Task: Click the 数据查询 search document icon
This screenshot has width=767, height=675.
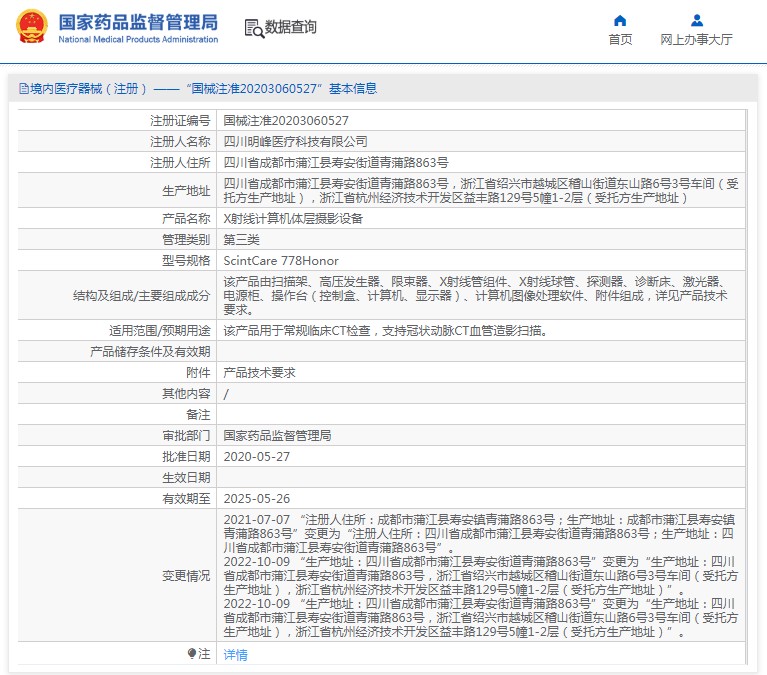Action: tap(254, 28)
